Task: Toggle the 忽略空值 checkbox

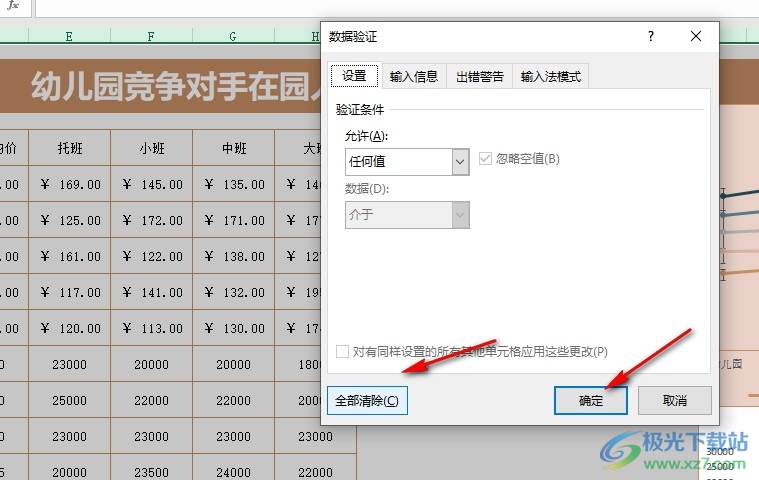Action: click(485, 159)
